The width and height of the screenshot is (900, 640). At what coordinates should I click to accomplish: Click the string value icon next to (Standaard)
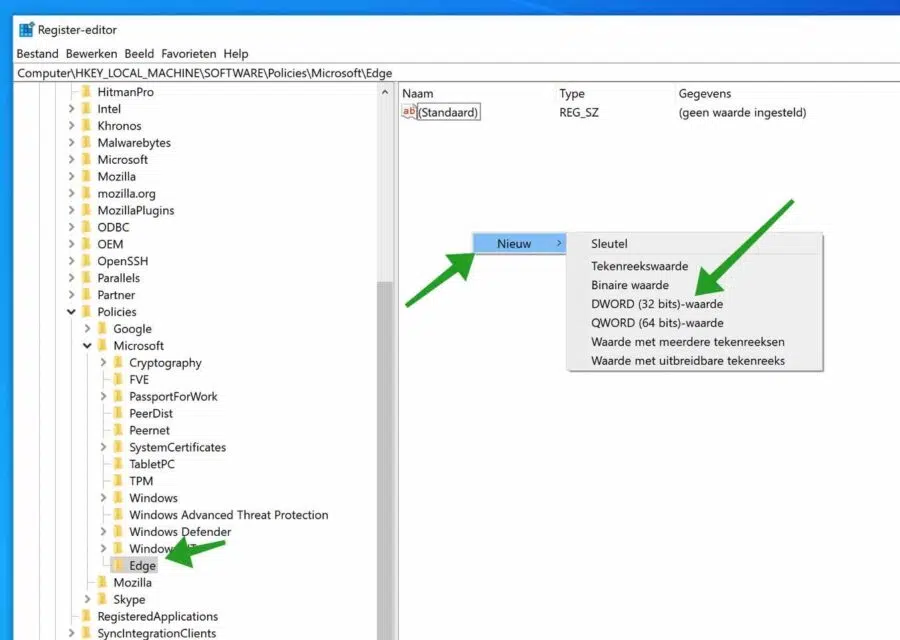tap(409, 112)
